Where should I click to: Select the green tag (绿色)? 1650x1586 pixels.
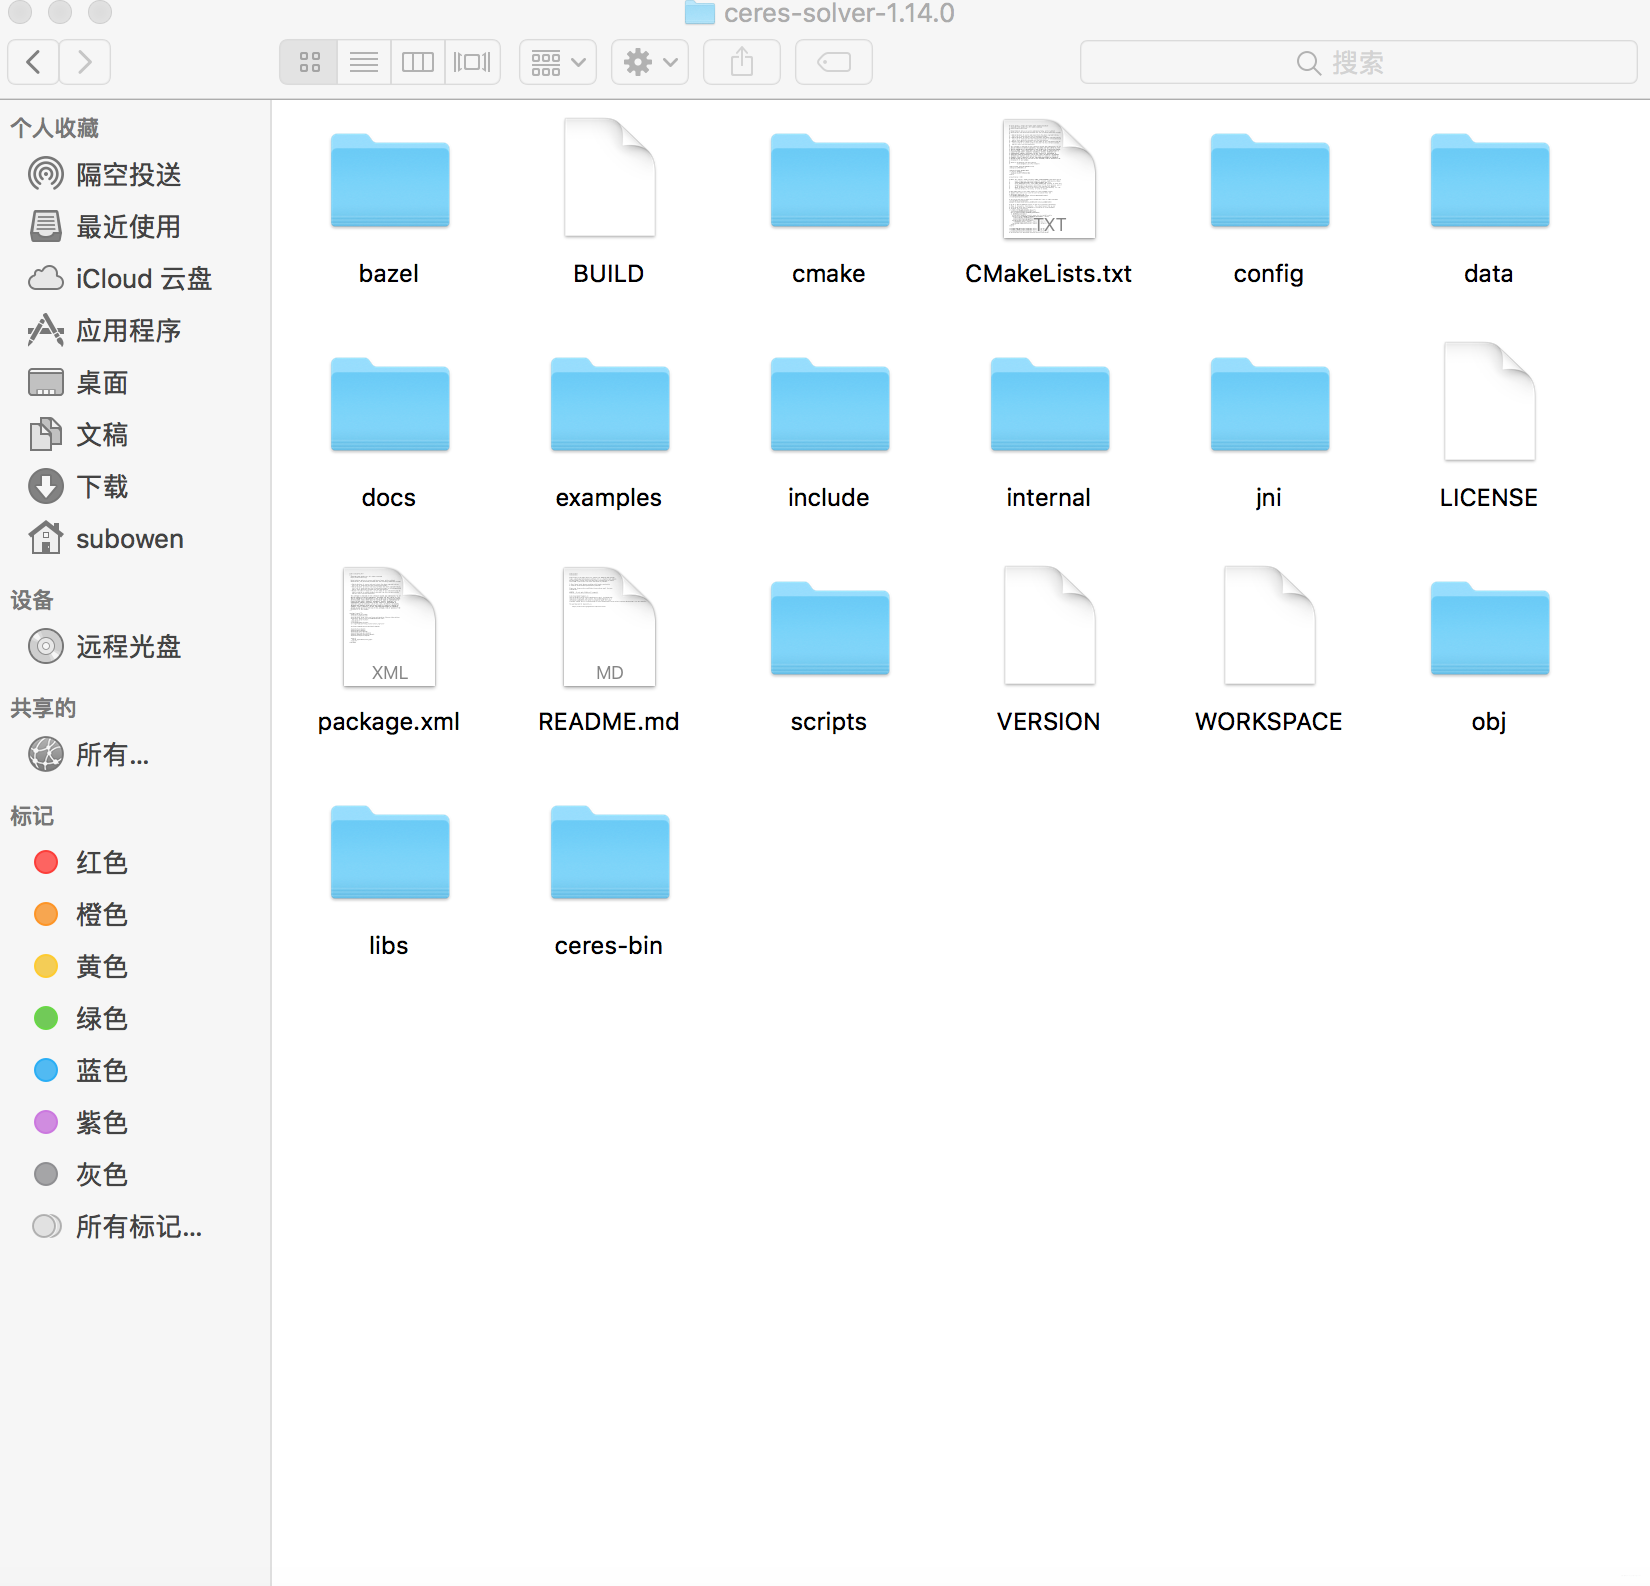point(82,1018)
